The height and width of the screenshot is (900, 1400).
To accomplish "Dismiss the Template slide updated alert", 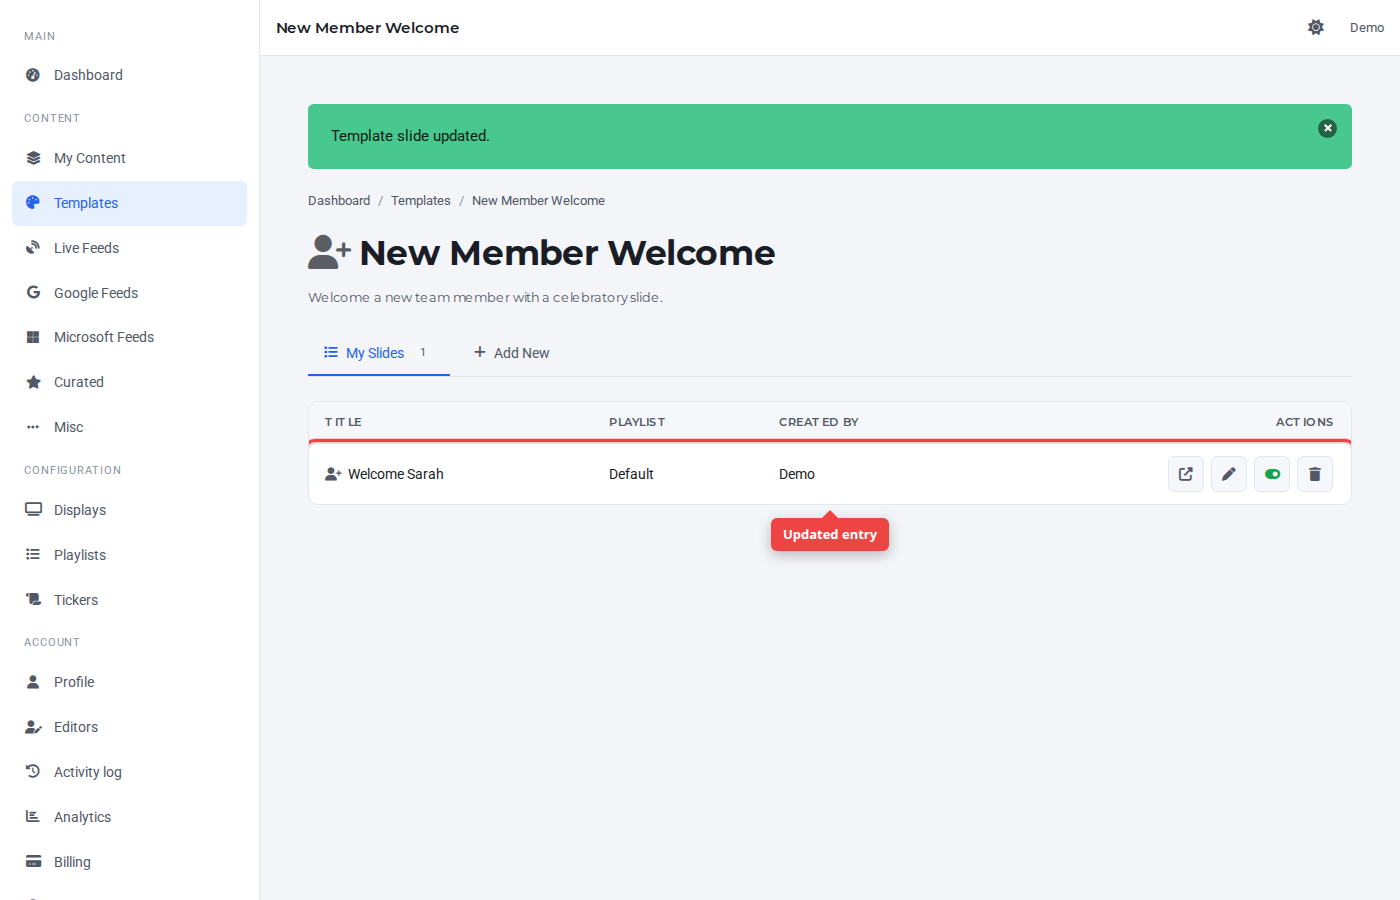I will point(1327,128).
